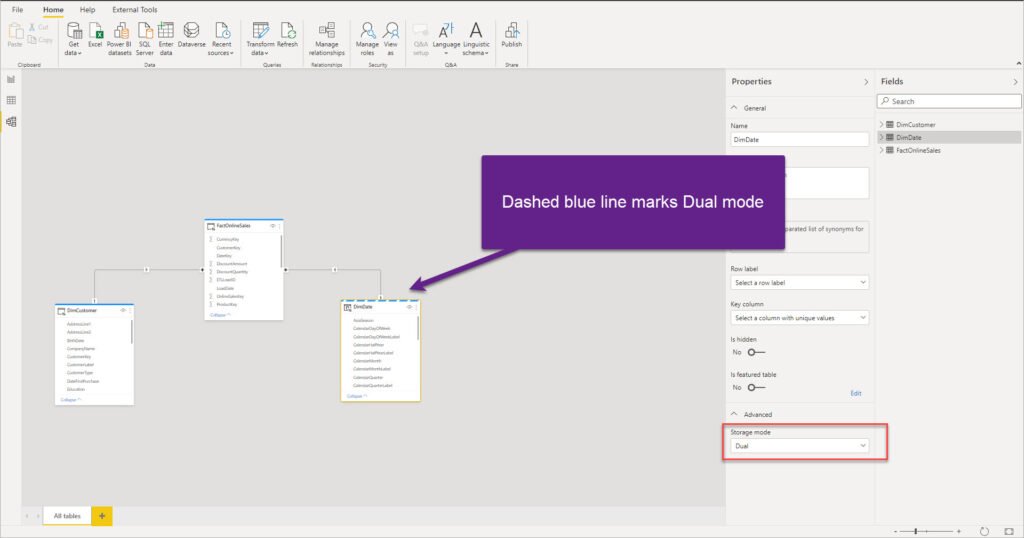Toggle visibility of the DimDate table card
Viewport: 1024px width, 538px height.
pos(409,307)
